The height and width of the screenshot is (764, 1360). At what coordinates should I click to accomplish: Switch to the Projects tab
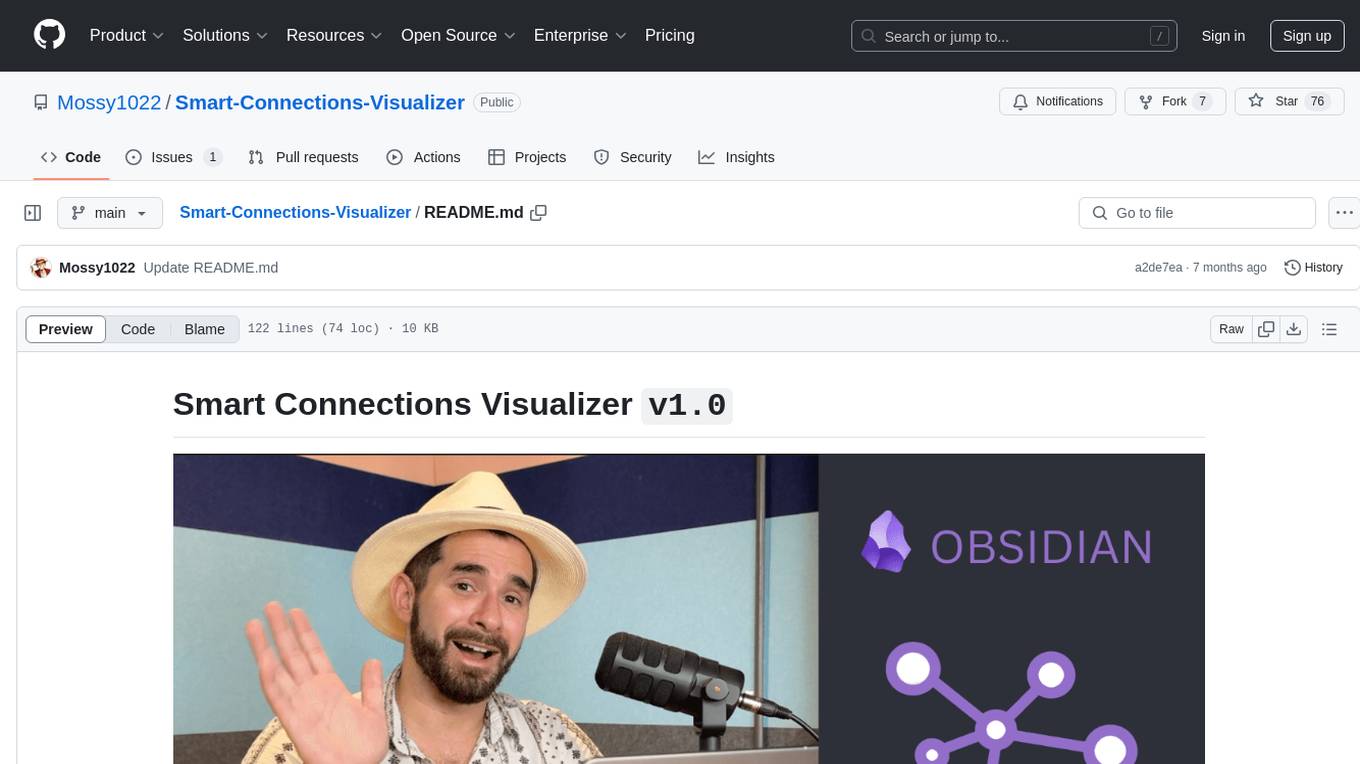527,157
